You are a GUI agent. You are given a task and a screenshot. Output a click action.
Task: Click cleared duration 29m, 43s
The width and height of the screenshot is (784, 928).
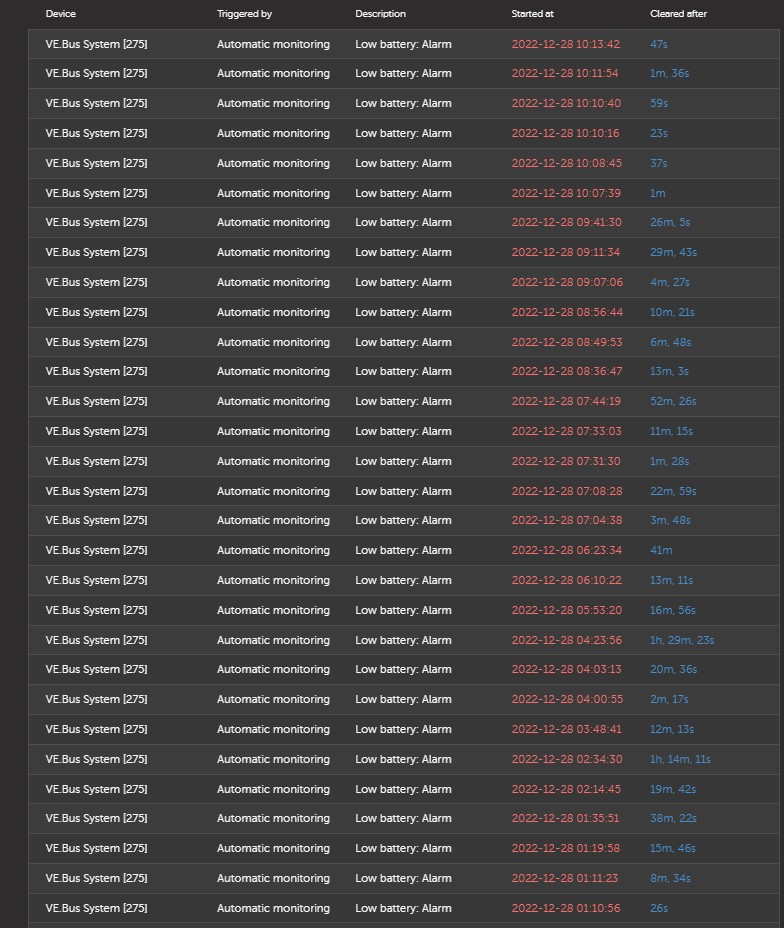tap(673, 252)
